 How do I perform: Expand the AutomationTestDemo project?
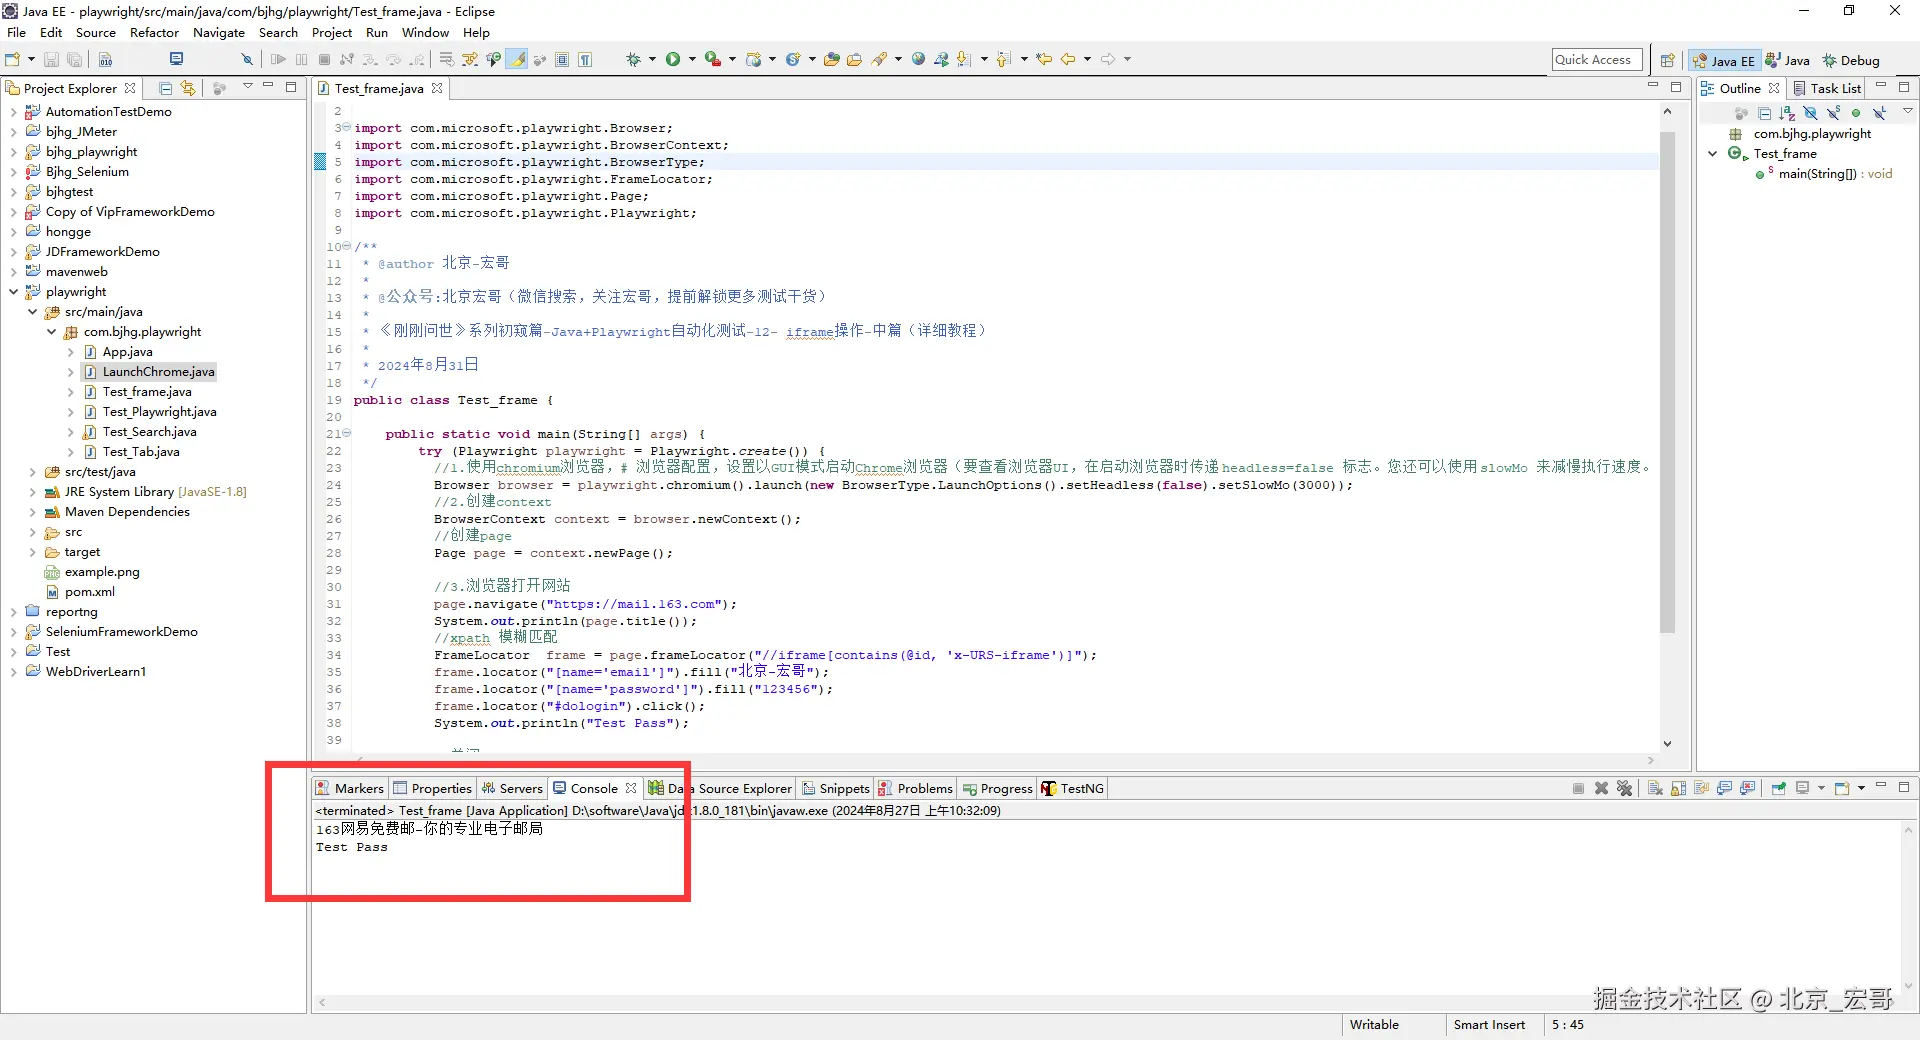pyautogui.click(x=13, y=112)
